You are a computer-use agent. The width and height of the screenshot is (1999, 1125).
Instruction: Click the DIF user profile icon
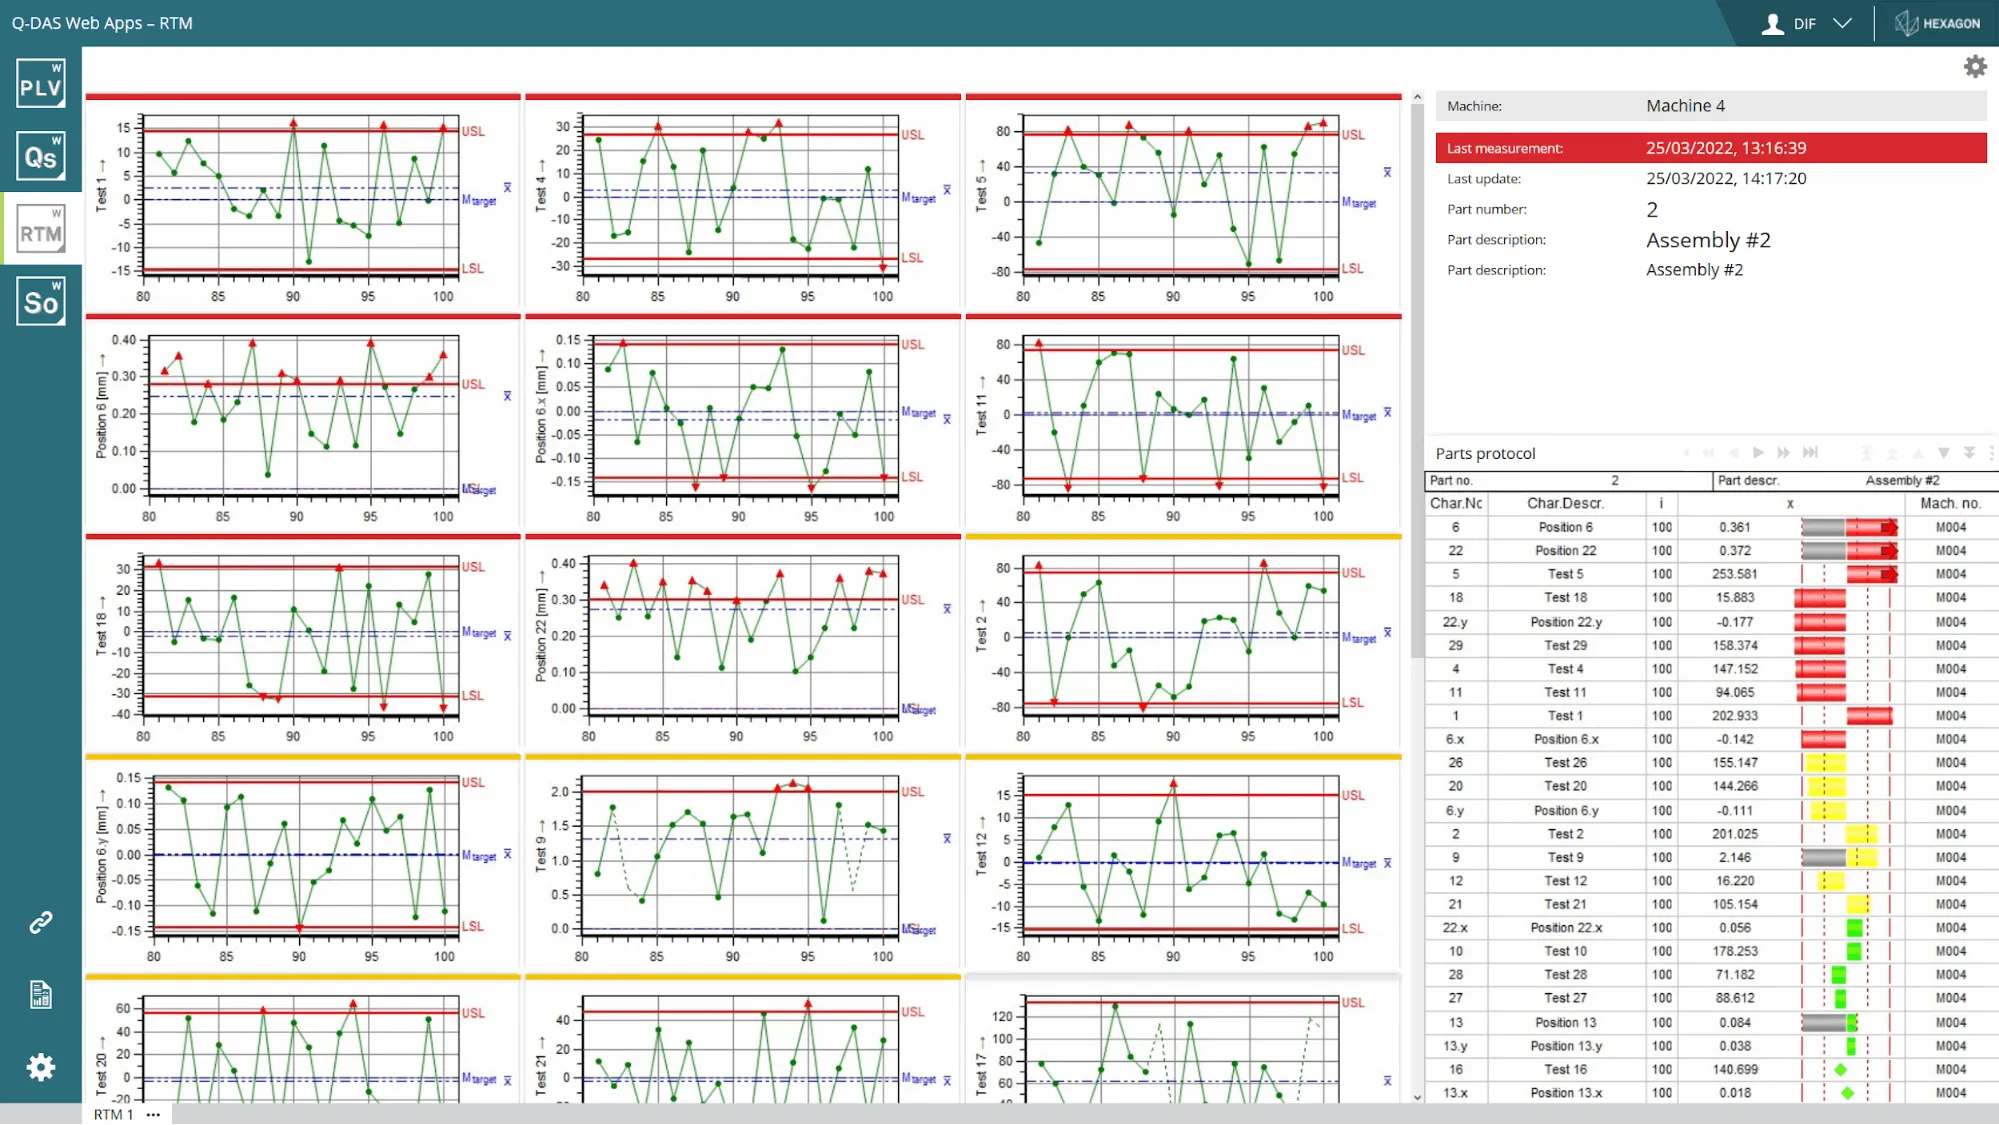coord(1772,23)
